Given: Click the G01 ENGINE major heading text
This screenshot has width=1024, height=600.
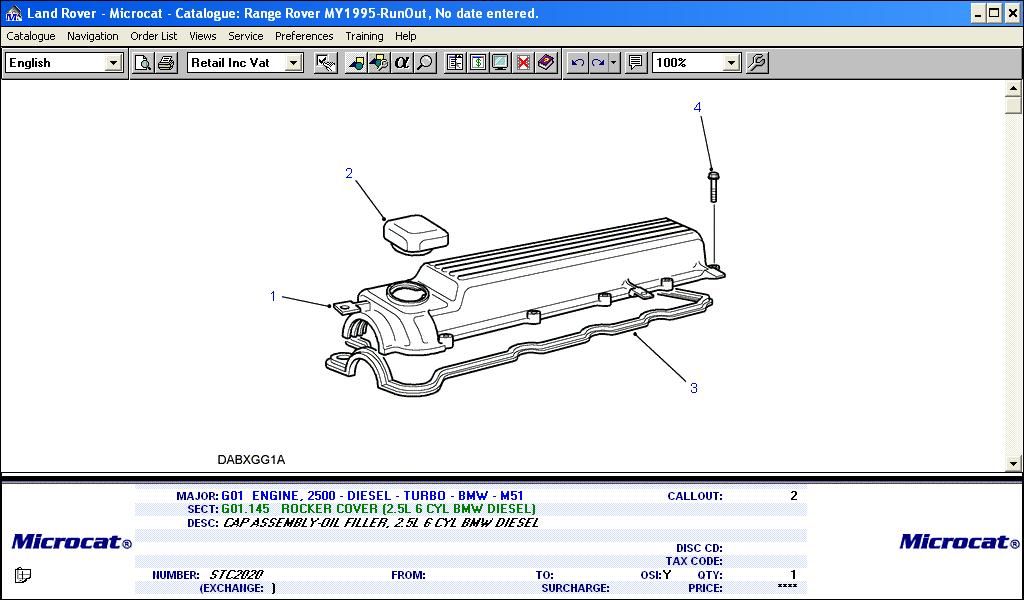Looking at the screenshot, I should click(x=372, y=496).
